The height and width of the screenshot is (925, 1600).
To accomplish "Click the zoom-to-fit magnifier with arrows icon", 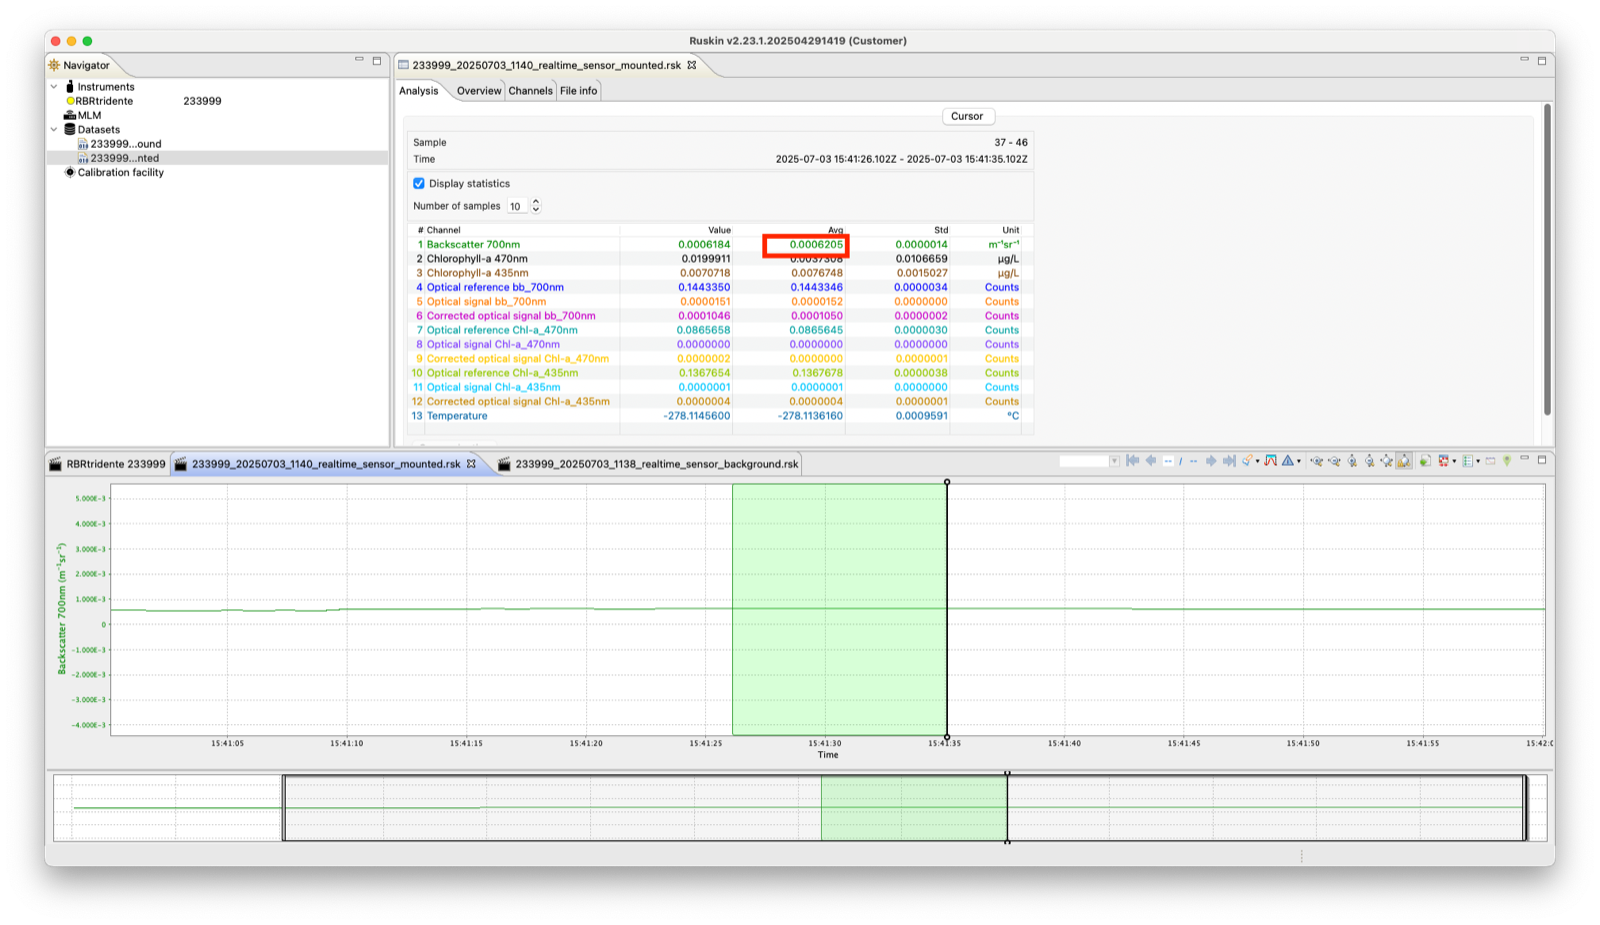I will coord(1386,461).
